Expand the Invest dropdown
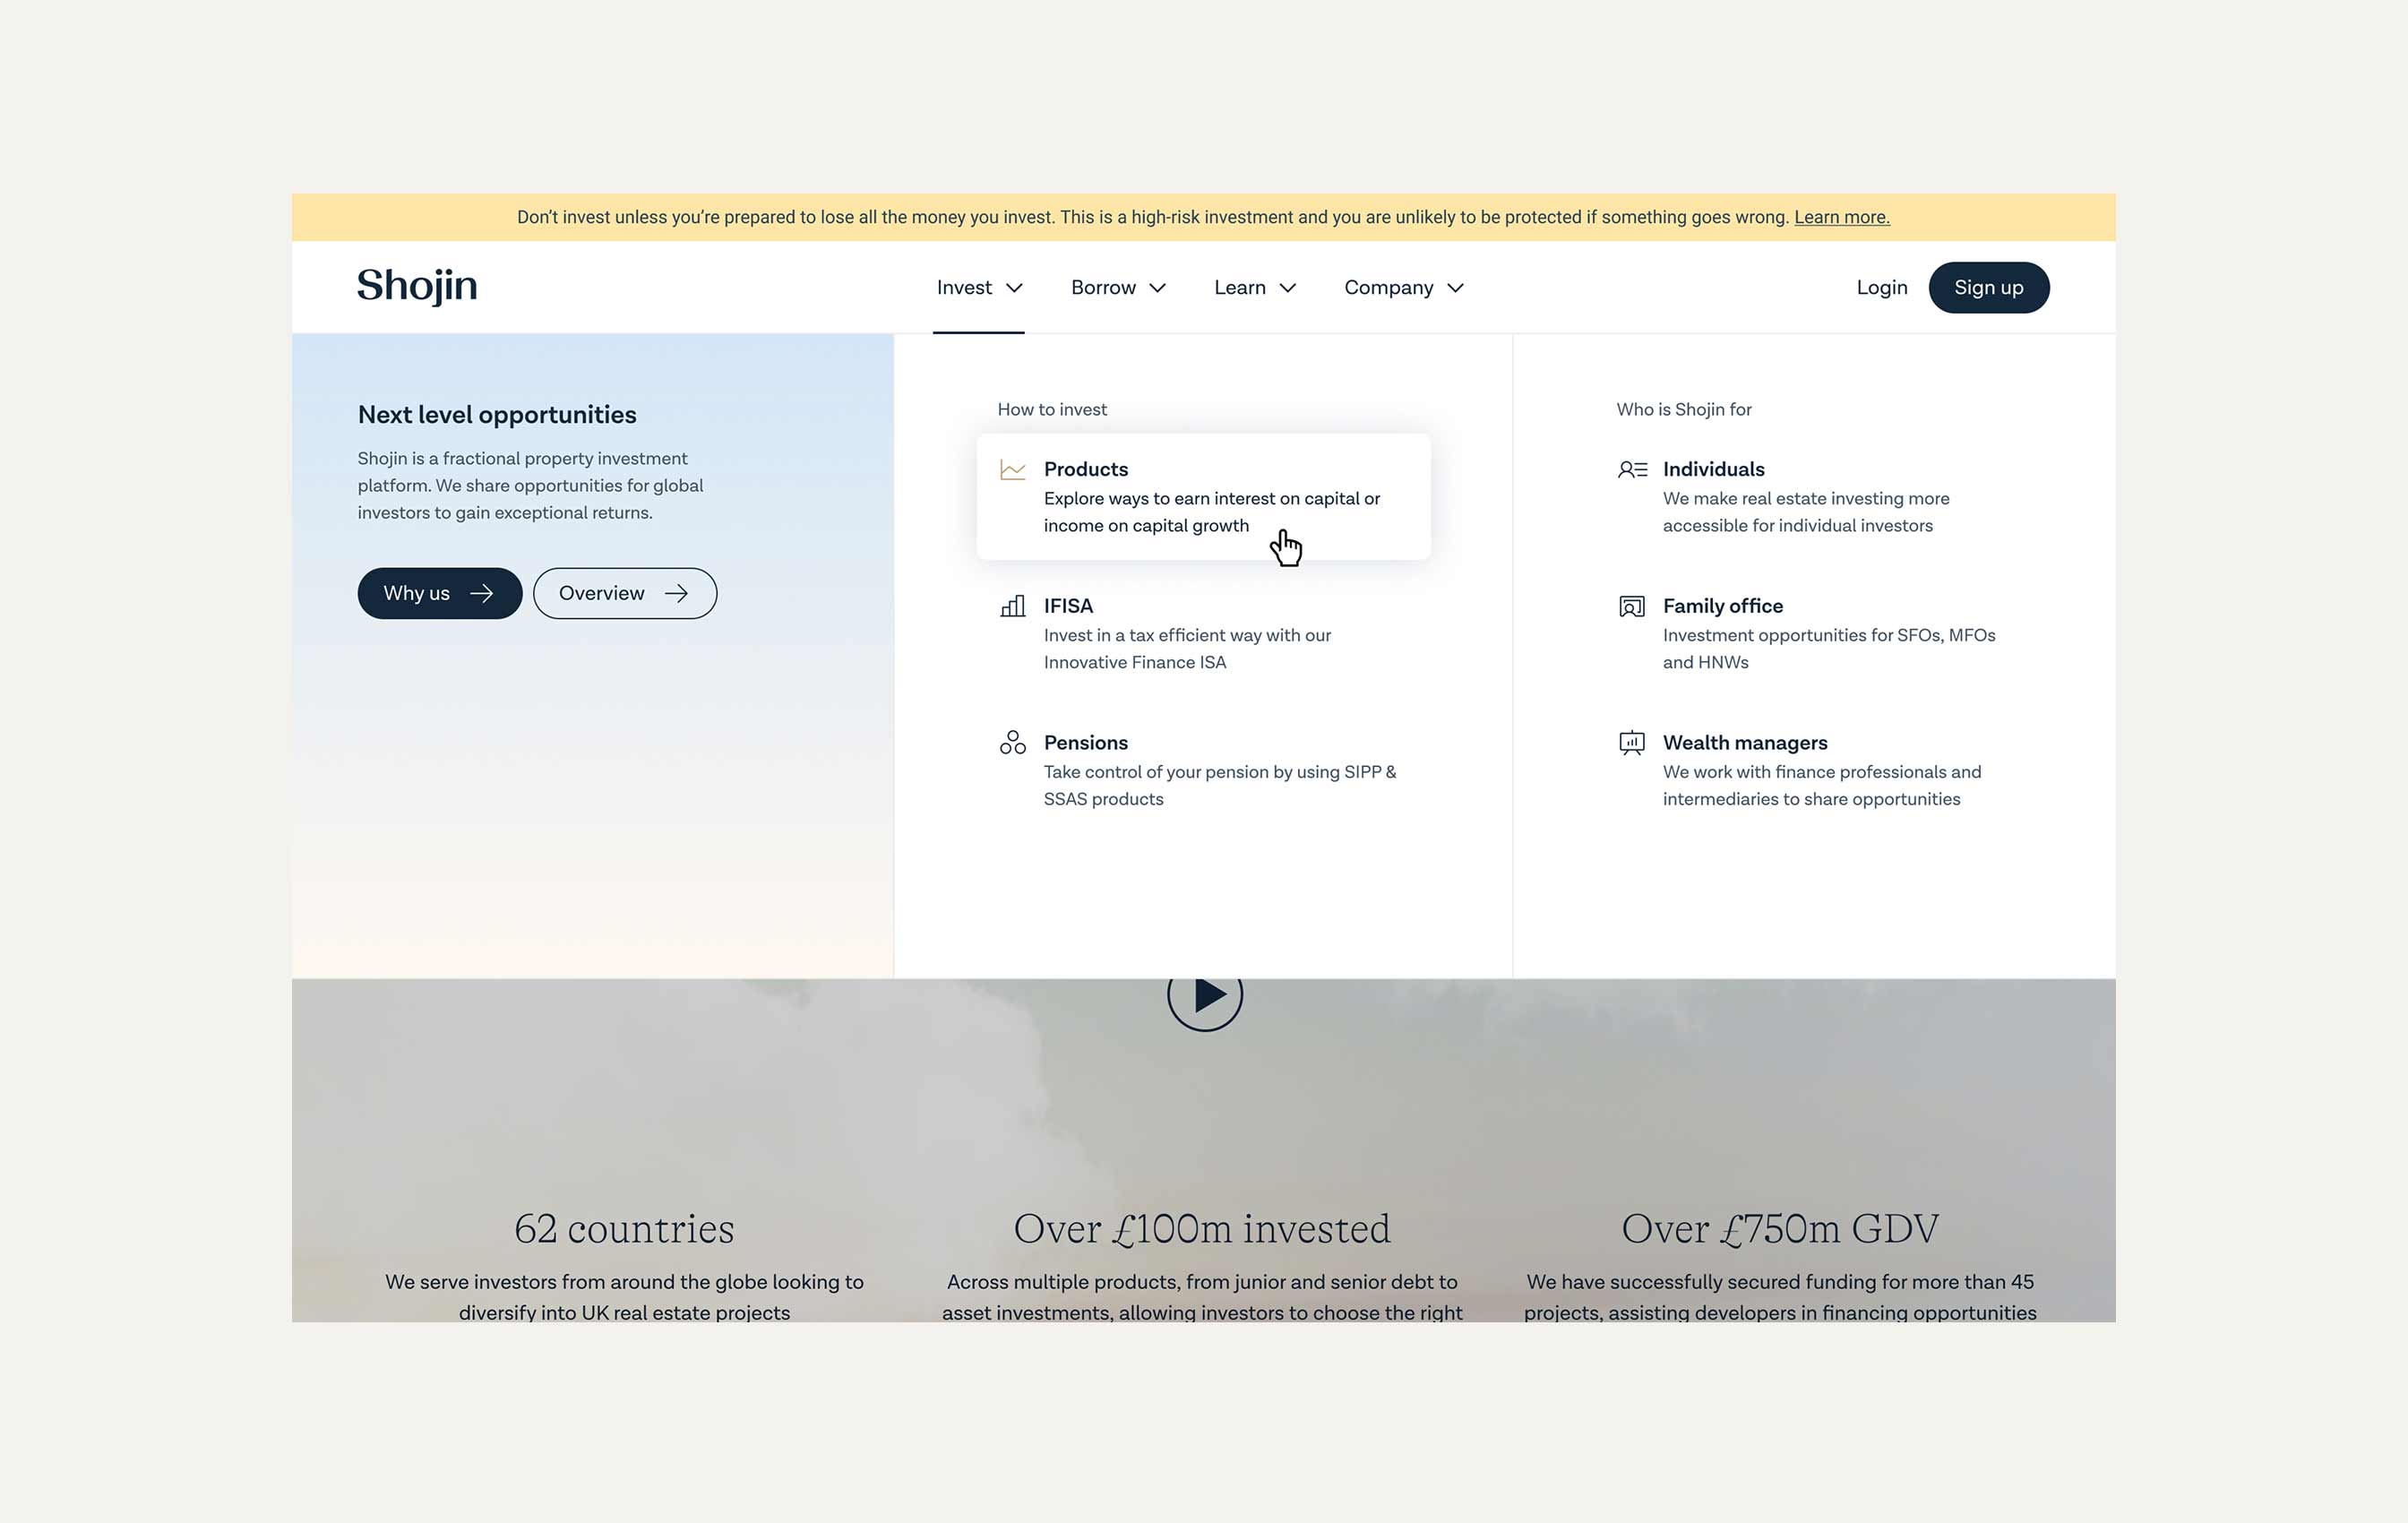 click(x=978, y=287)
